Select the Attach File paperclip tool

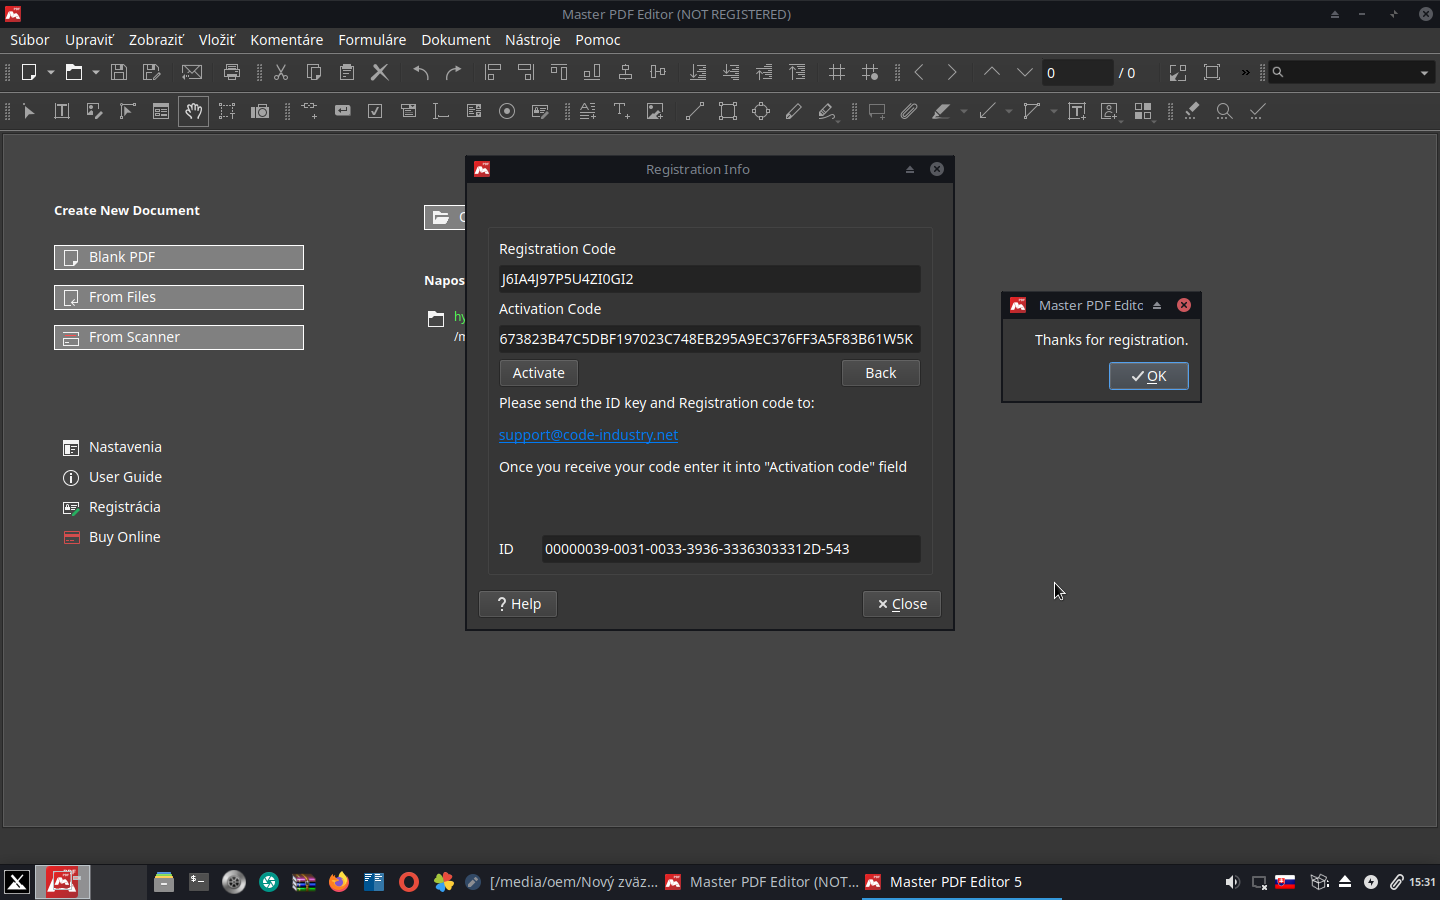(x=909, y=111)
